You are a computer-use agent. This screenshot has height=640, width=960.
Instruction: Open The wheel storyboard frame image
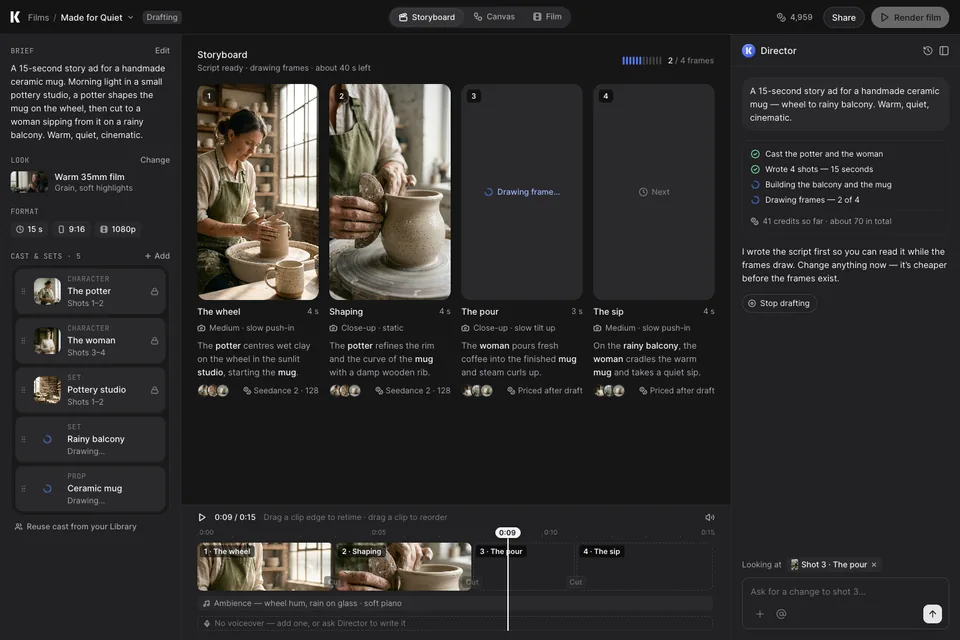258,192
